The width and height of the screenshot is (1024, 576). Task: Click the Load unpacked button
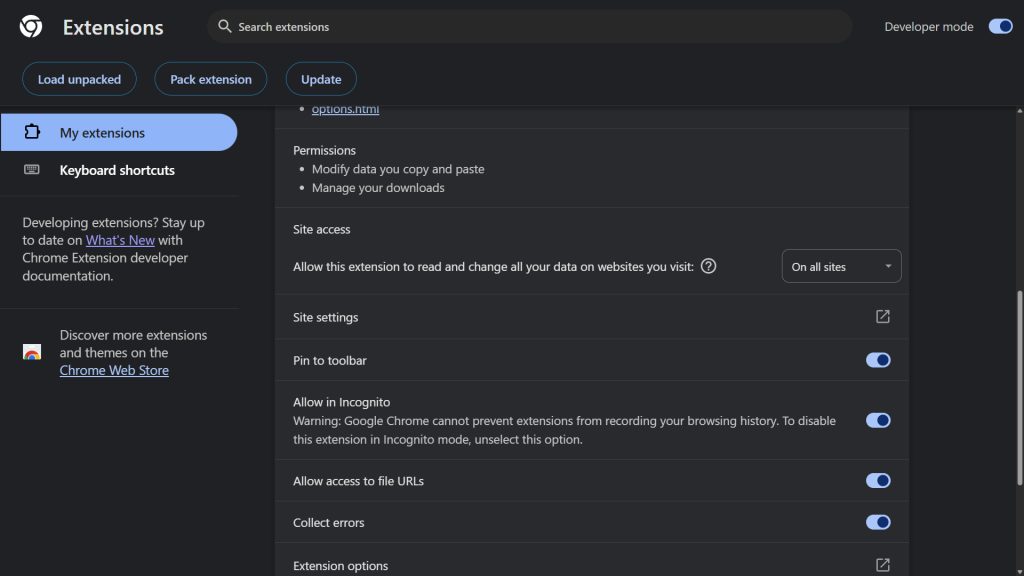(79, 78)
